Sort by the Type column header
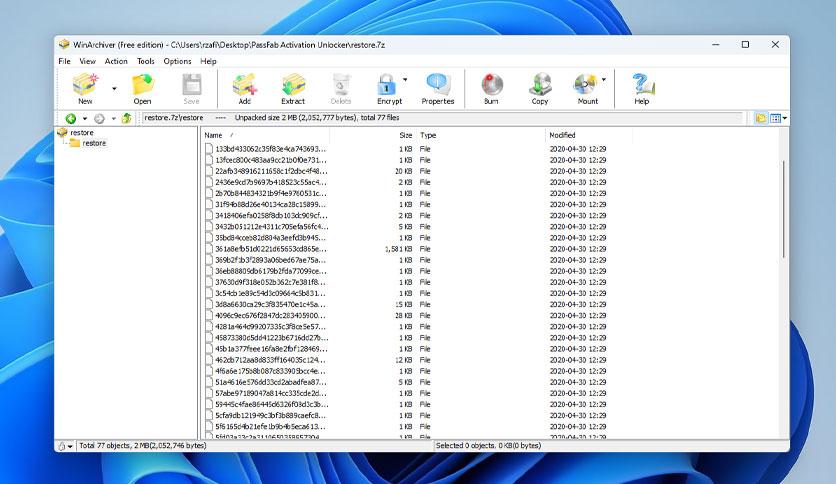 [480, 135]
